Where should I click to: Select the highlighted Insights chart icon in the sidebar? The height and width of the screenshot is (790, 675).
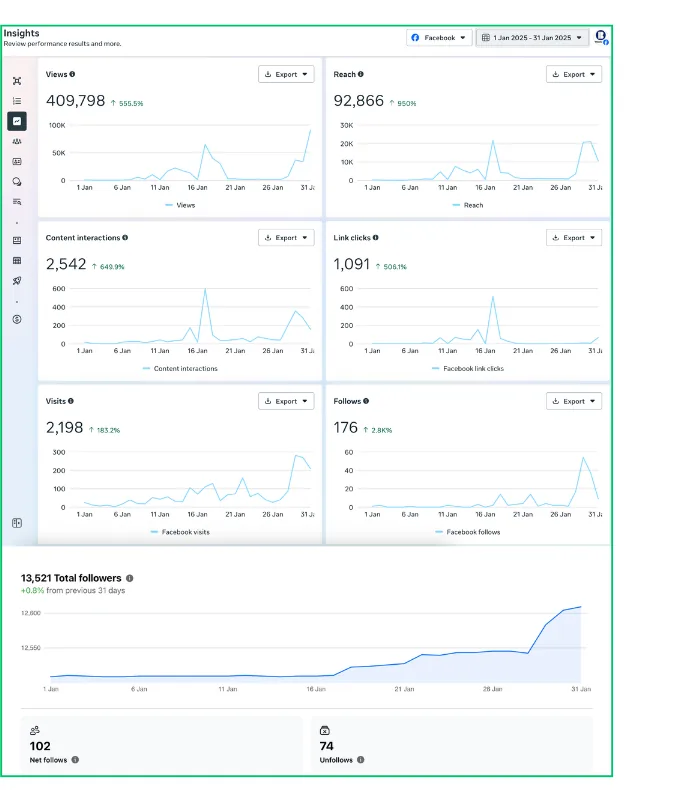pyautogui.click(x=17, y=121)
